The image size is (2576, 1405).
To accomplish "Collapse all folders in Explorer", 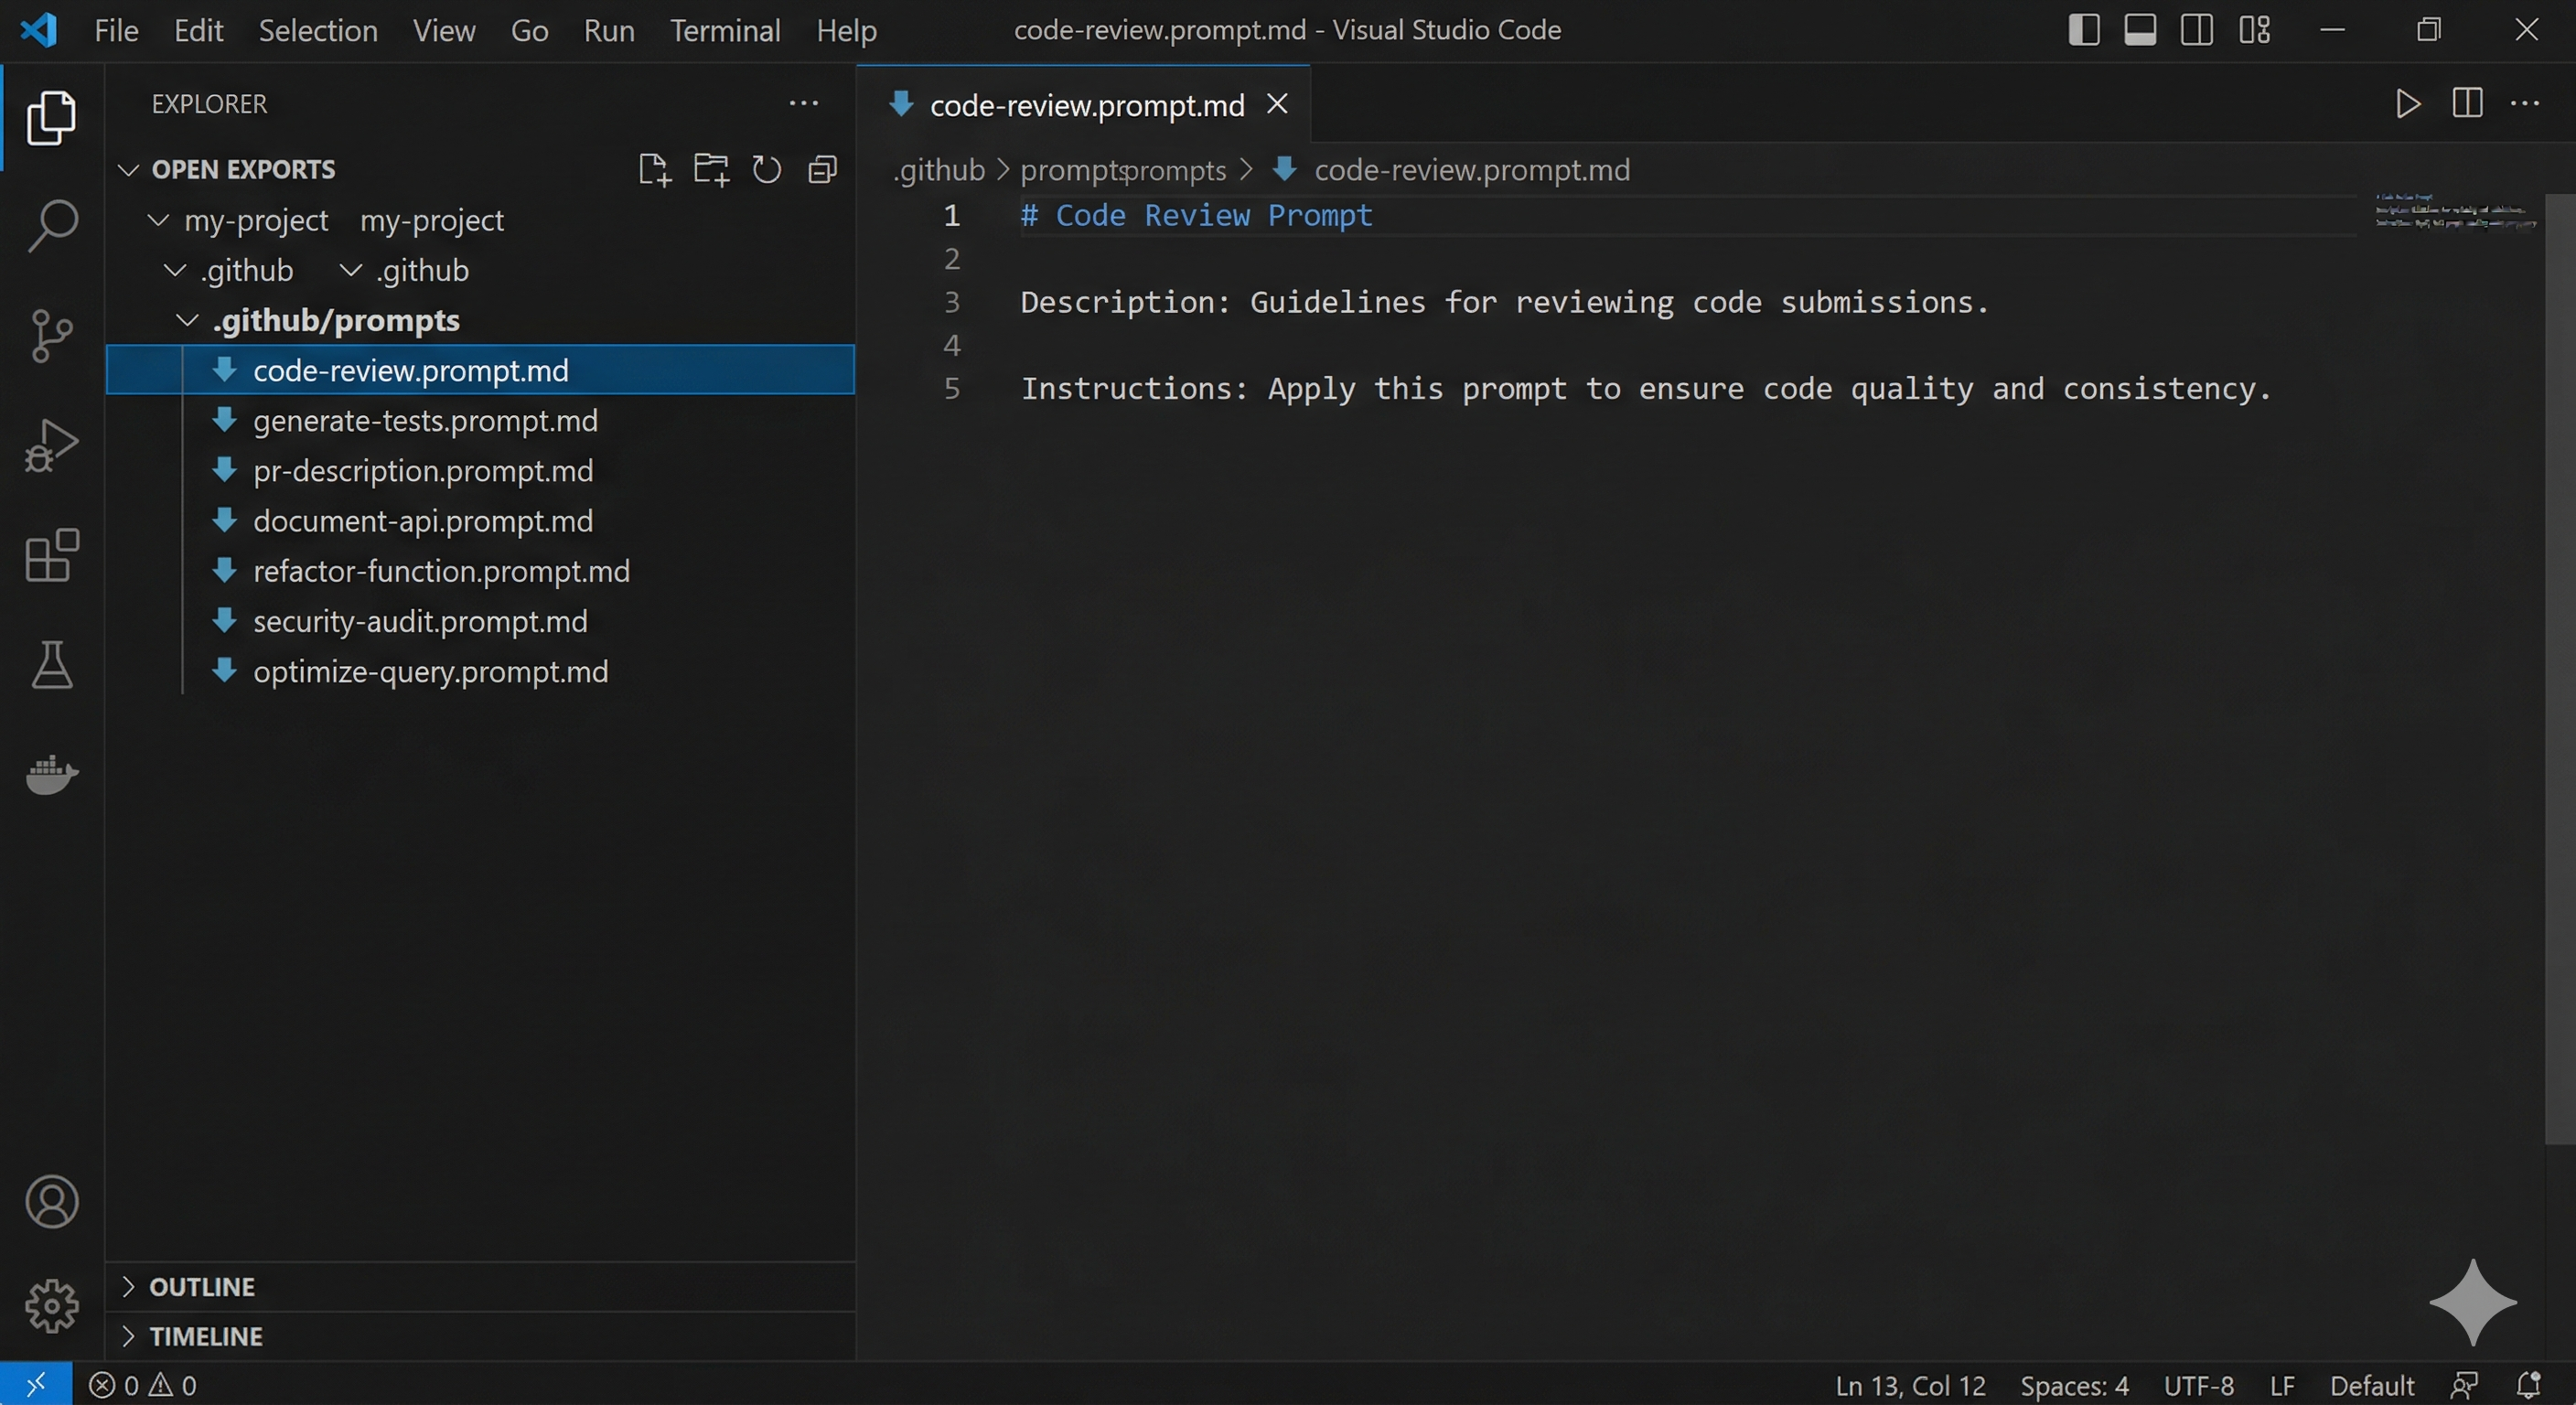I will (x=821, y=169).
